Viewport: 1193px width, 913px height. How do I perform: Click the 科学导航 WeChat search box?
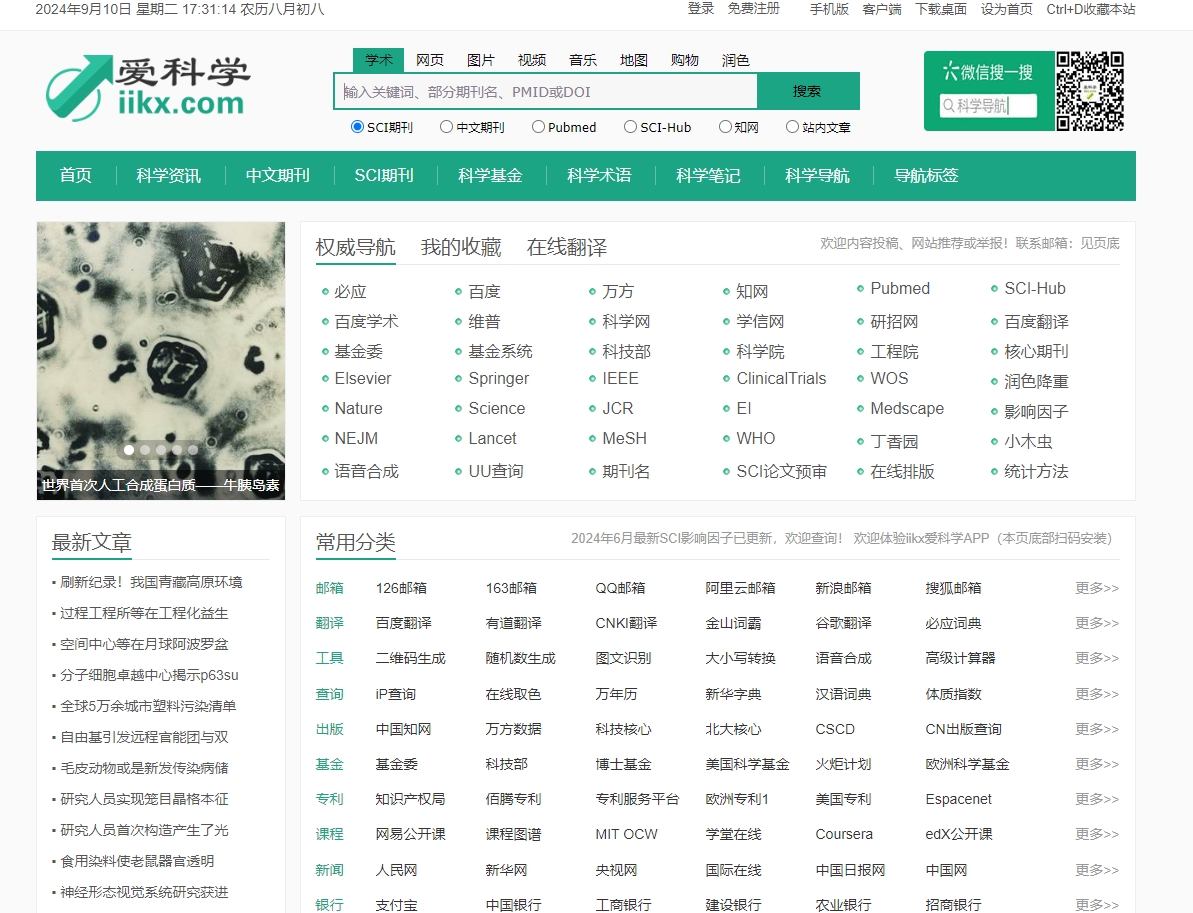pos(988,105)
